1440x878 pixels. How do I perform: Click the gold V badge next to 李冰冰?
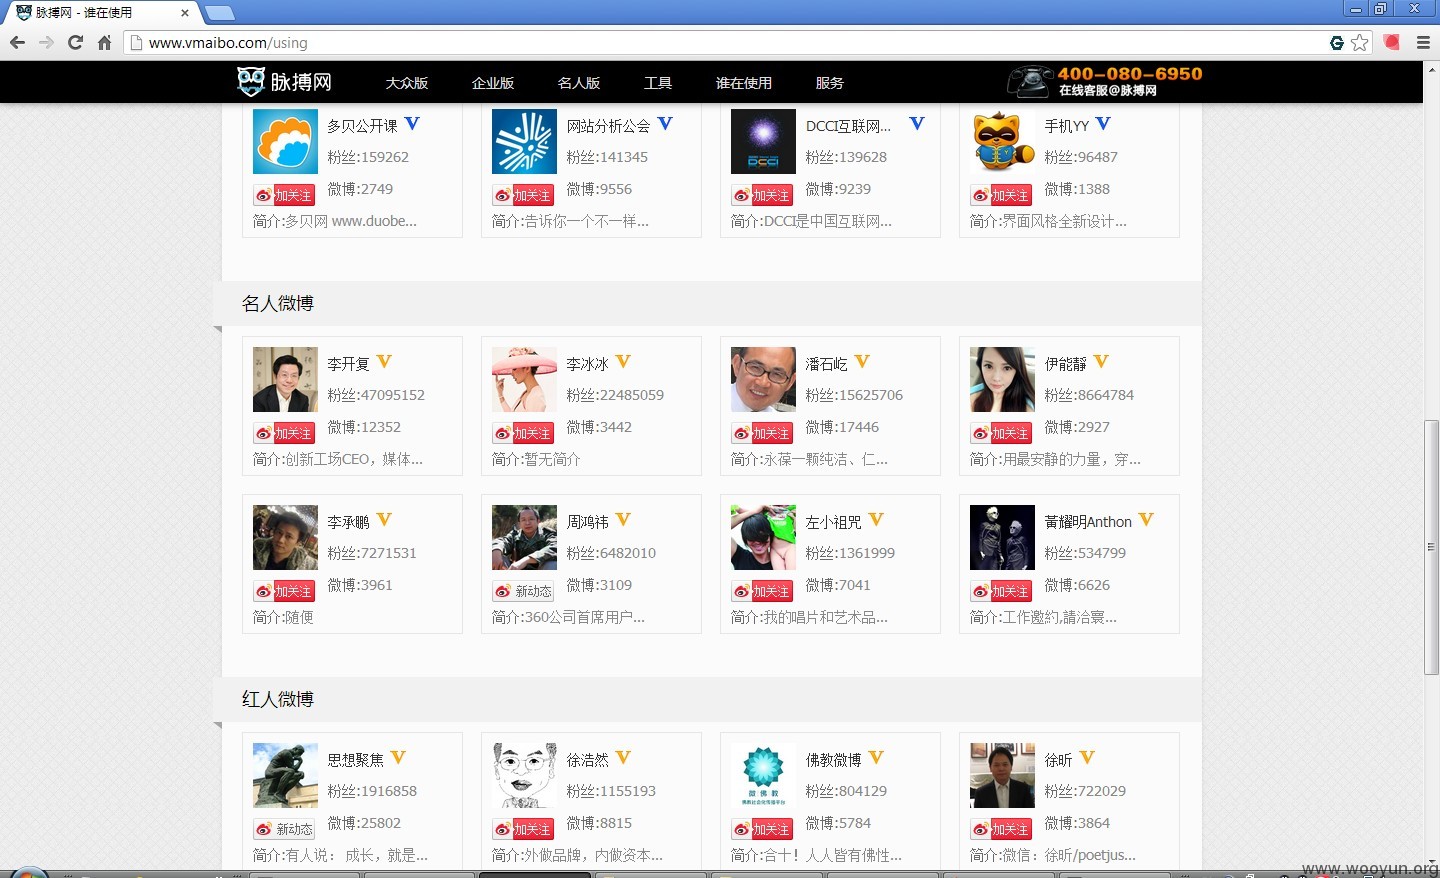click(x=623, y=362)
